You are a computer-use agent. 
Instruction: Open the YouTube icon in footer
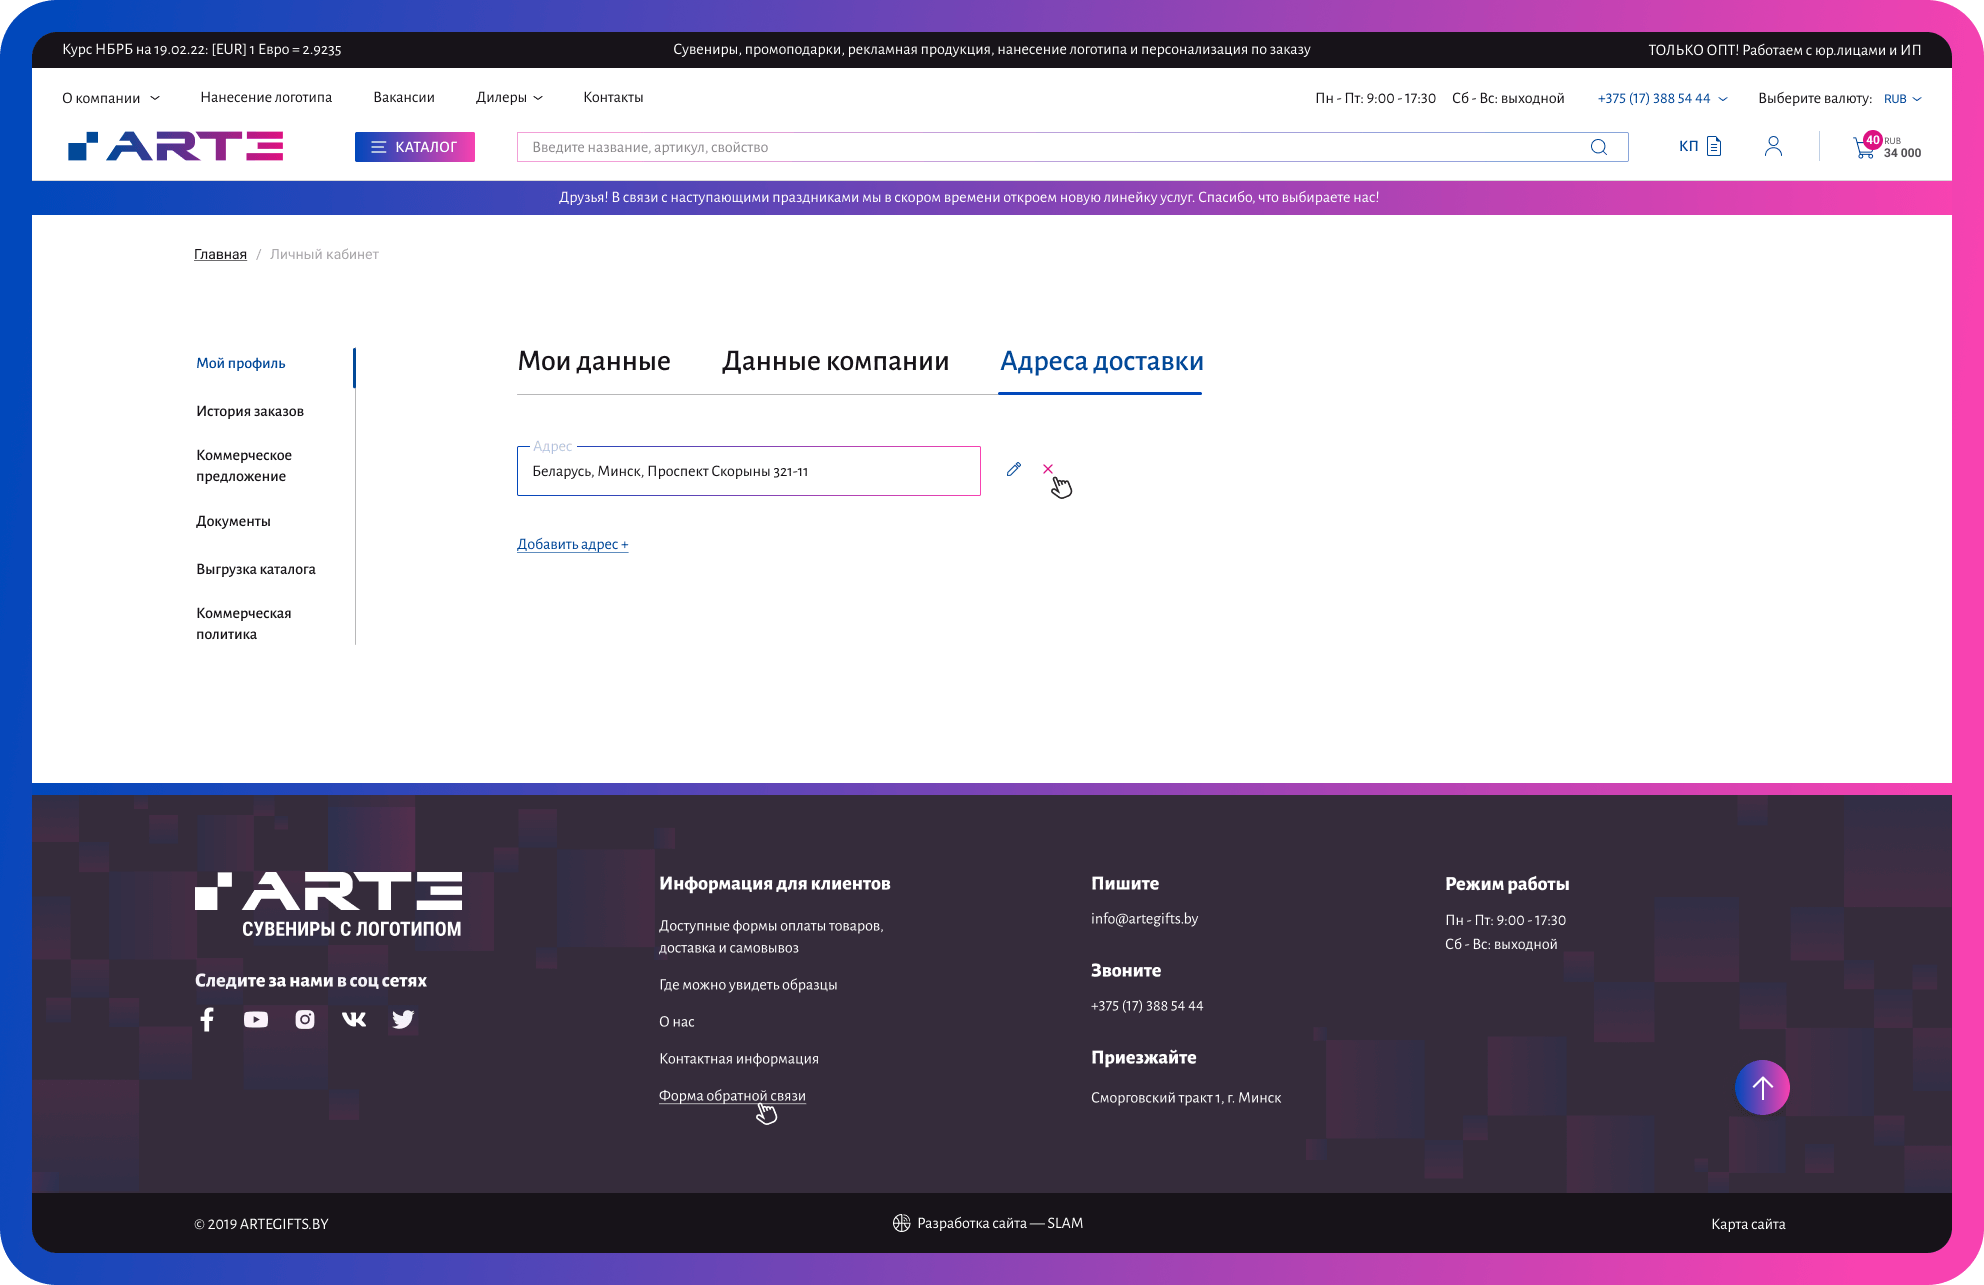click(256, 1019)
